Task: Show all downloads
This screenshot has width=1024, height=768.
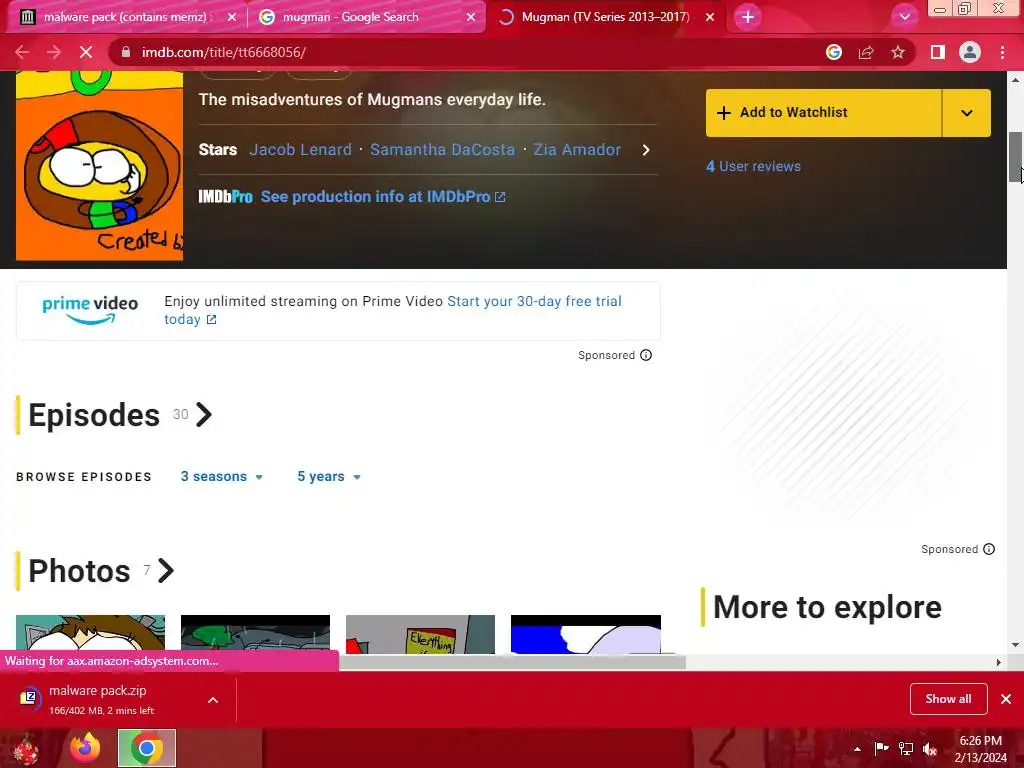Action: tap(948, 699)
